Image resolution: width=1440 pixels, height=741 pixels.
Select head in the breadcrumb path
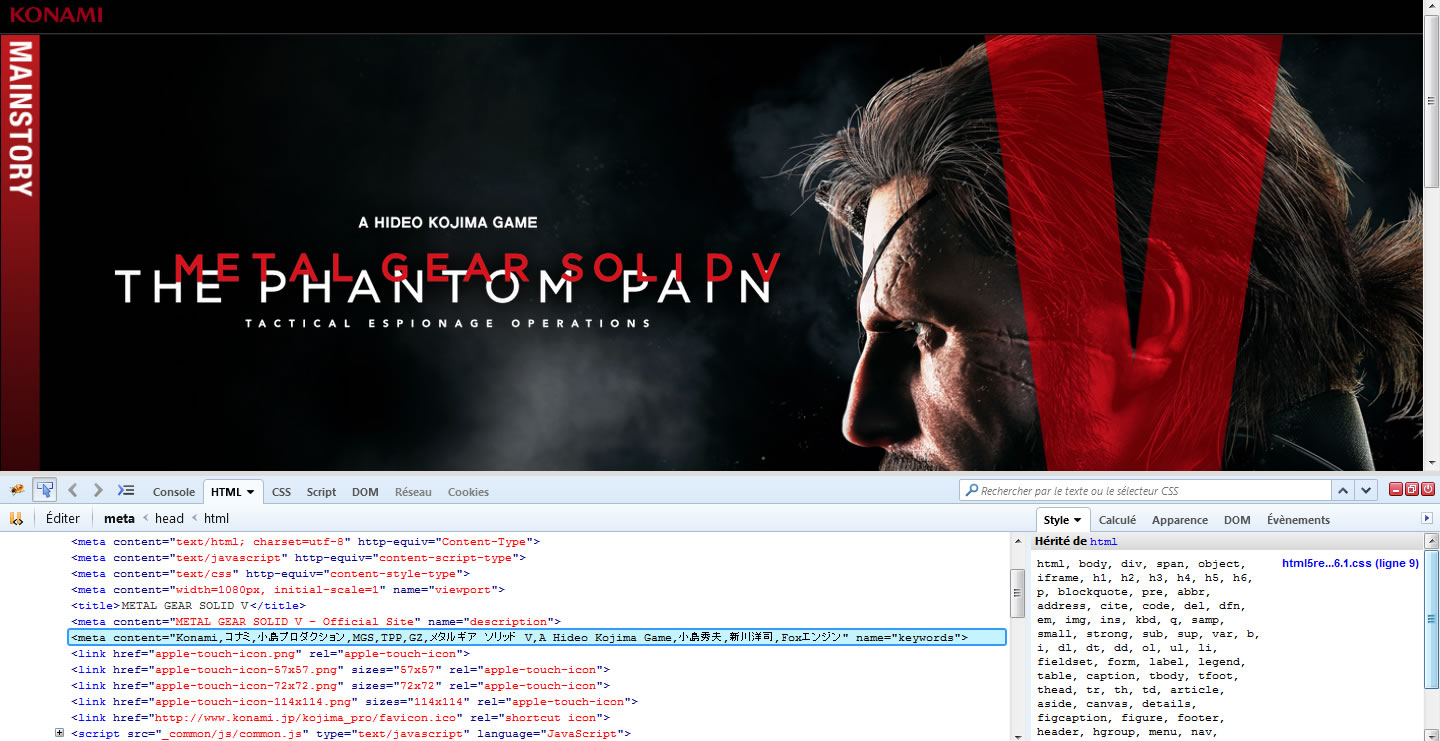(x=169, y=518)
